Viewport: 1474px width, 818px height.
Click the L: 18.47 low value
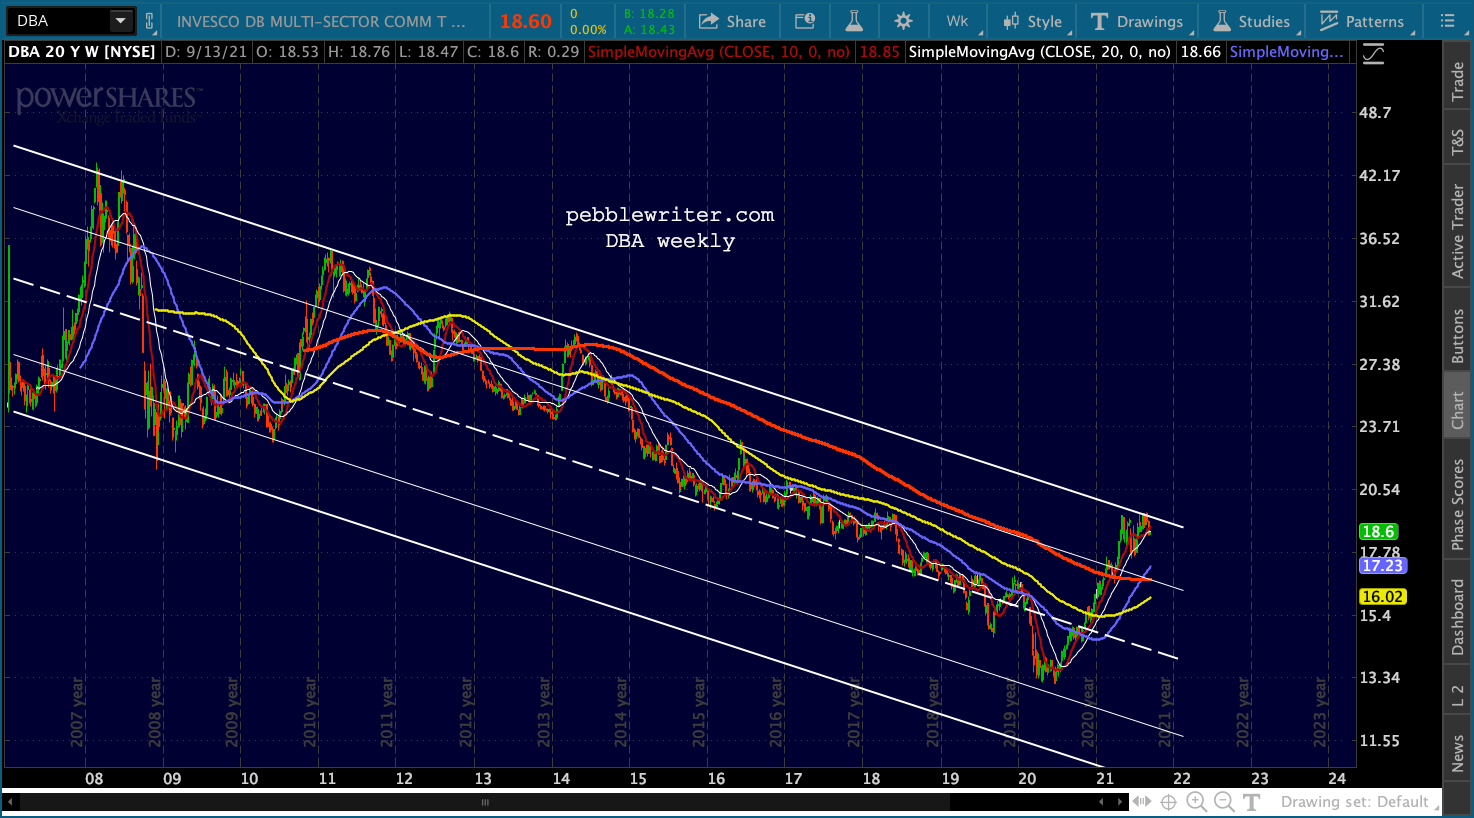pos(428,51)
